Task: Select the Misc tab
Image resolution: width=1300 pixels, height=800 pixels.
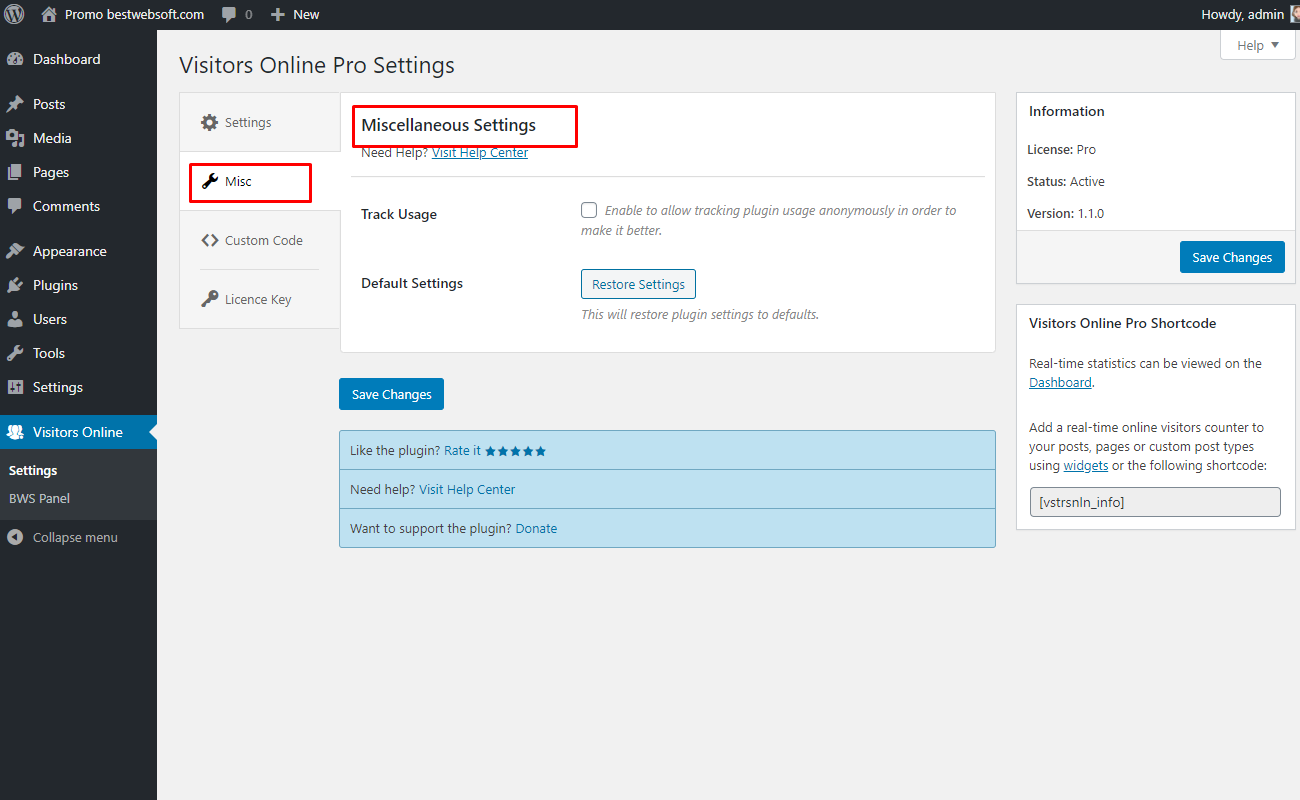Action: pyautogui.click(x=260, y=181)
